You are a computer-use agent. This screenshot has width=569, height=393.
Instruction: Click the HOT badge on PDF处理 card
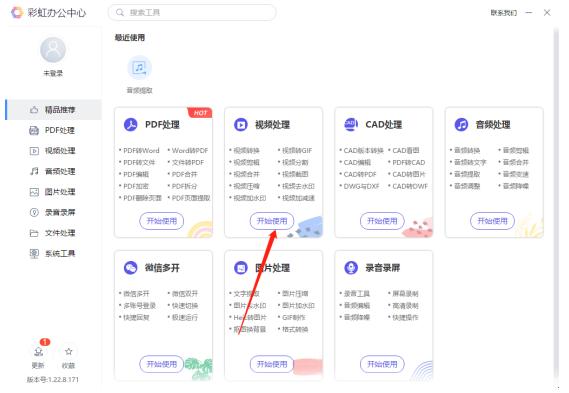(200, 113)
